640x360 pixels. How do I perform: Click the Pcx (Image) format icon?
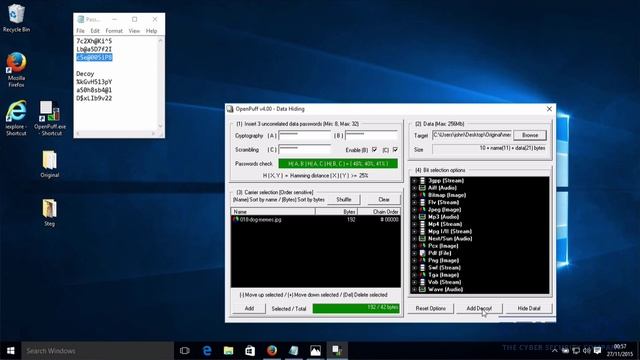[x=422, y=246]
